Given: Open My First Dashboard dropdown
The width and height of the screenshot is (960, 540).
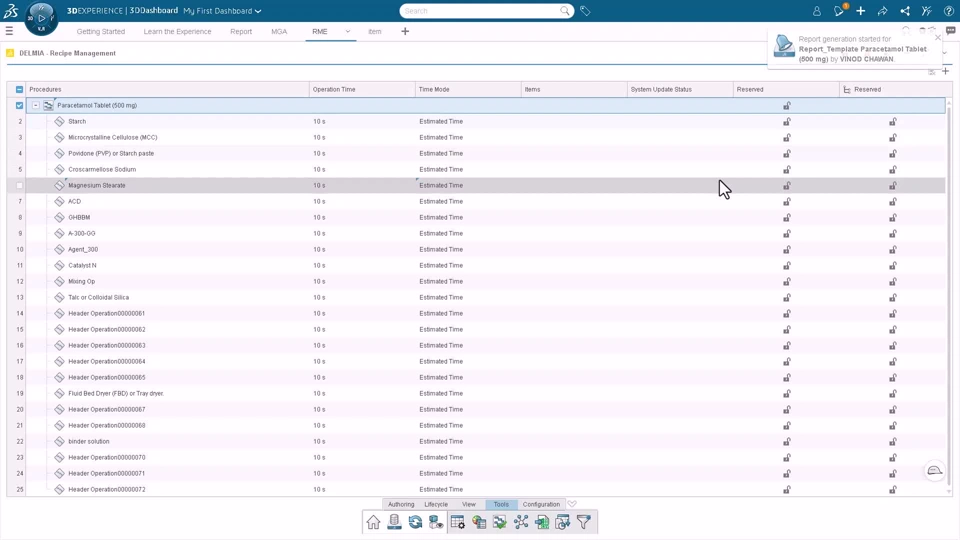Looking at the screenshot, I should (222, 11).
